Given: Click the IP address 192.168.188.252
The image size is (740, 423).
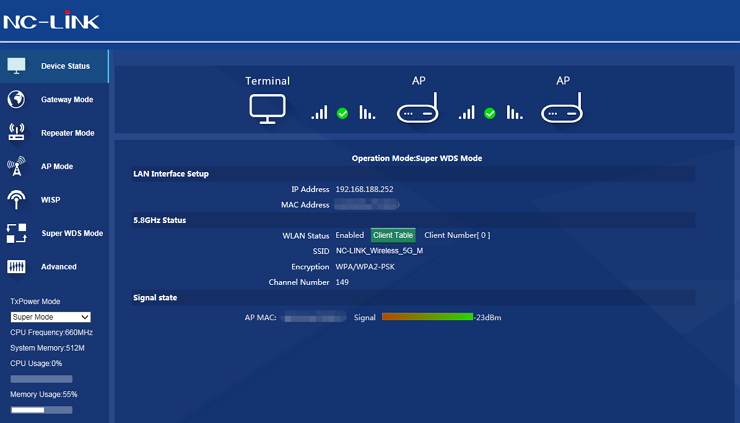Looking at the screenshot, I should pyautogui.click(x=364, y=189).
